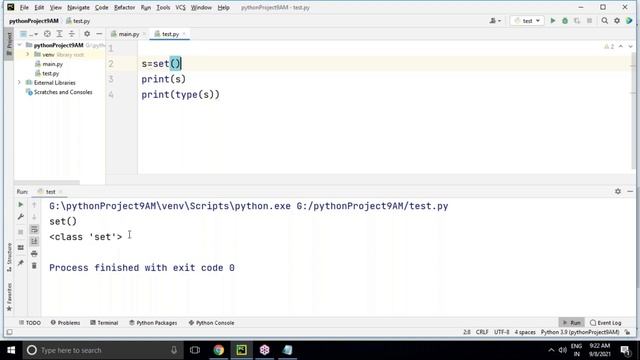The height and width of the screenshot is (360, 640).
Task: Open the Terminal tool window
Action: point(104,322)
